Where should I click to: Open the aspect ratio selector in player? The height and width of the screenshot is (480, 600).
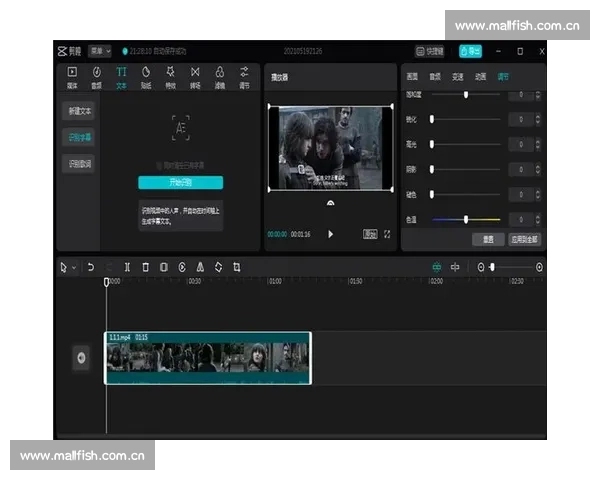point(369,234)
